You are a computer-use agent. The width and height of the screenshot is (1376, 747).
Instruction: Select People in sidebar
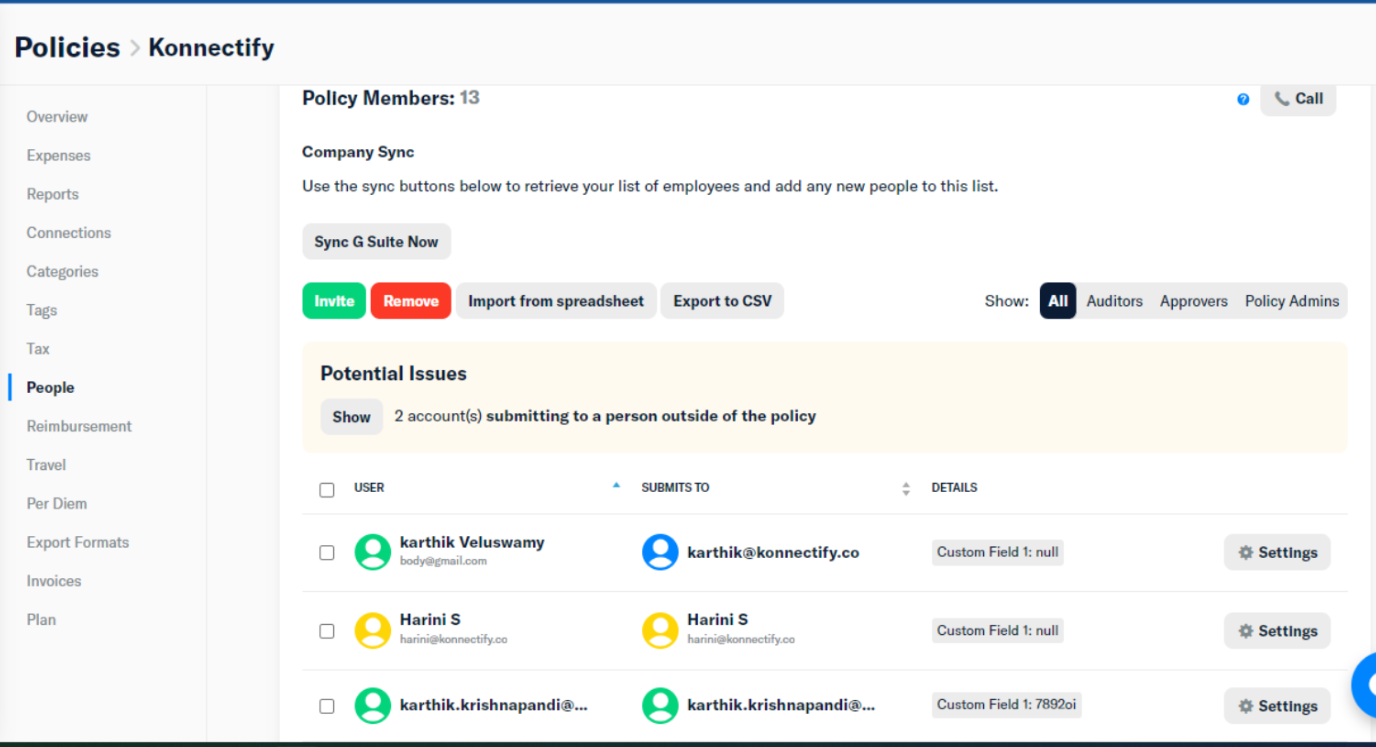point(51,388)
